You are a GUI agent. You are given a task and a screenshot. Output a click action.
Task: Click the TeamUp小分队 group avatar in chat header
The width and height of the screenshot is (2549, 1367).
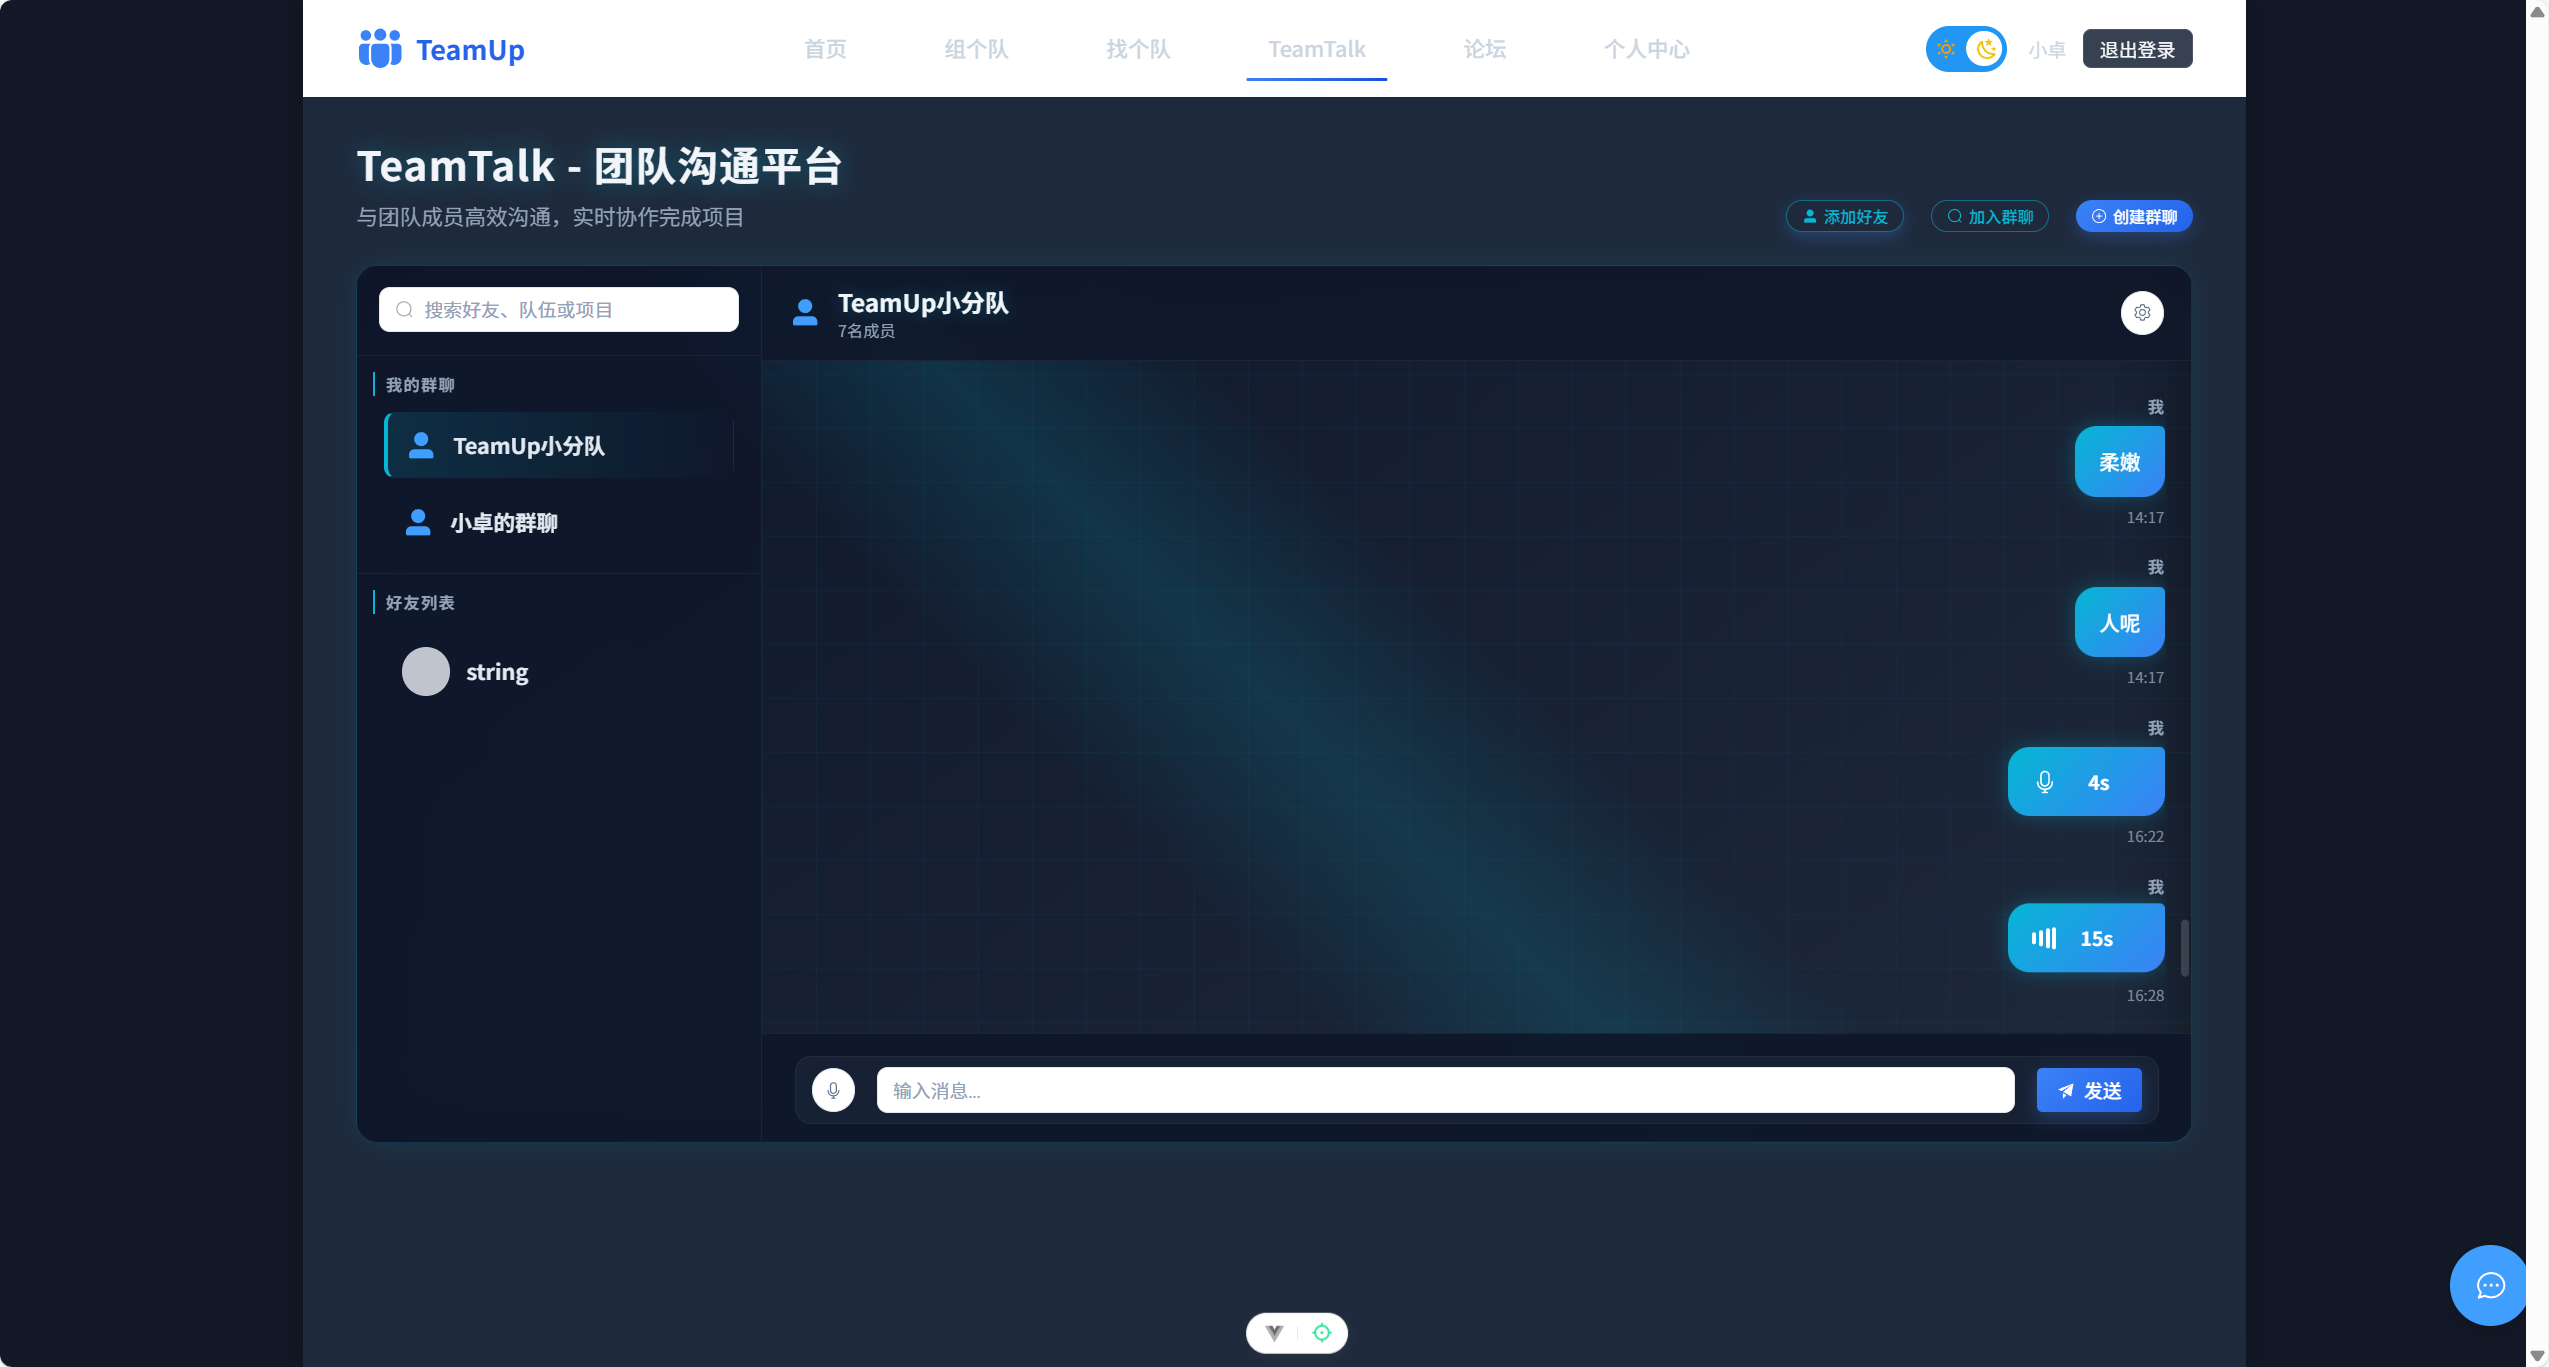806,312
